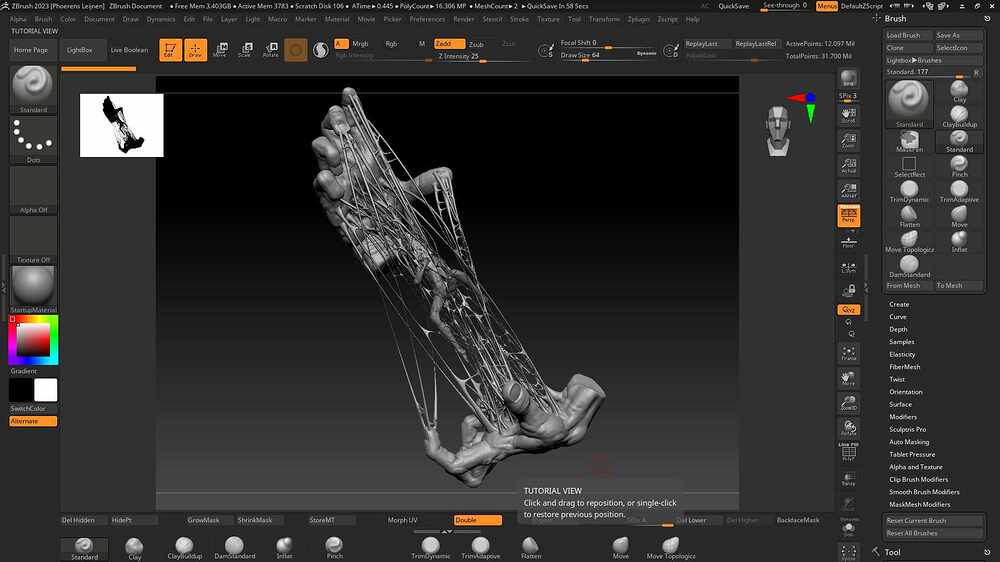Toggle Local Symmetry (L.Sym)
Image resolution: width=1000 pixels, height=562 pixels.
[x=848, y=268]
